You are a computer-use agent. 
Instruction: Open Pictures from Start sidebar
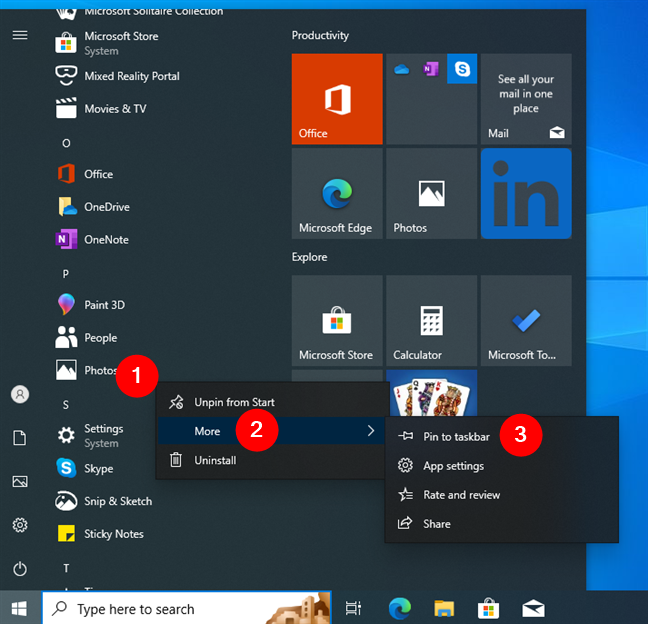tap(20, 481)
